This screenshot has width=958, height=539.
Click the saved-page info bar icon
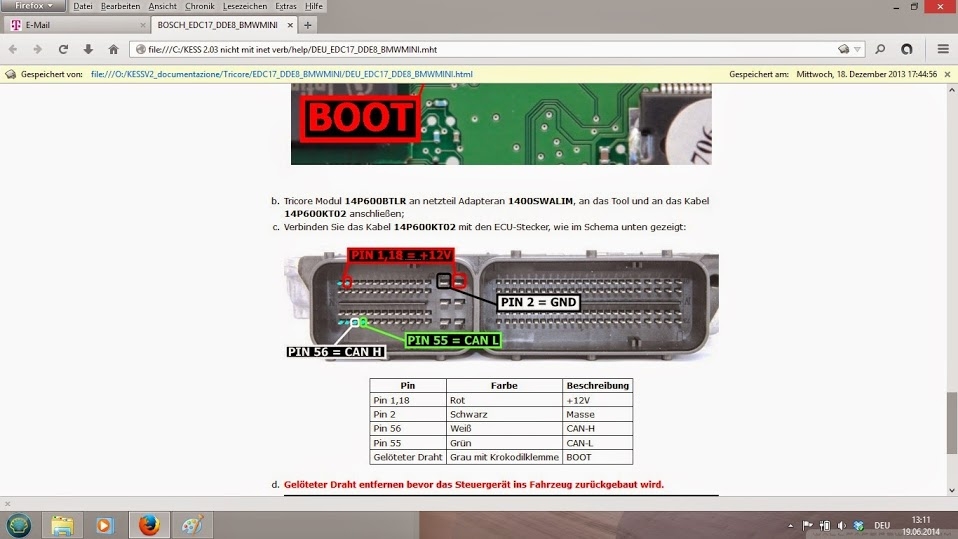click(10, 74)
